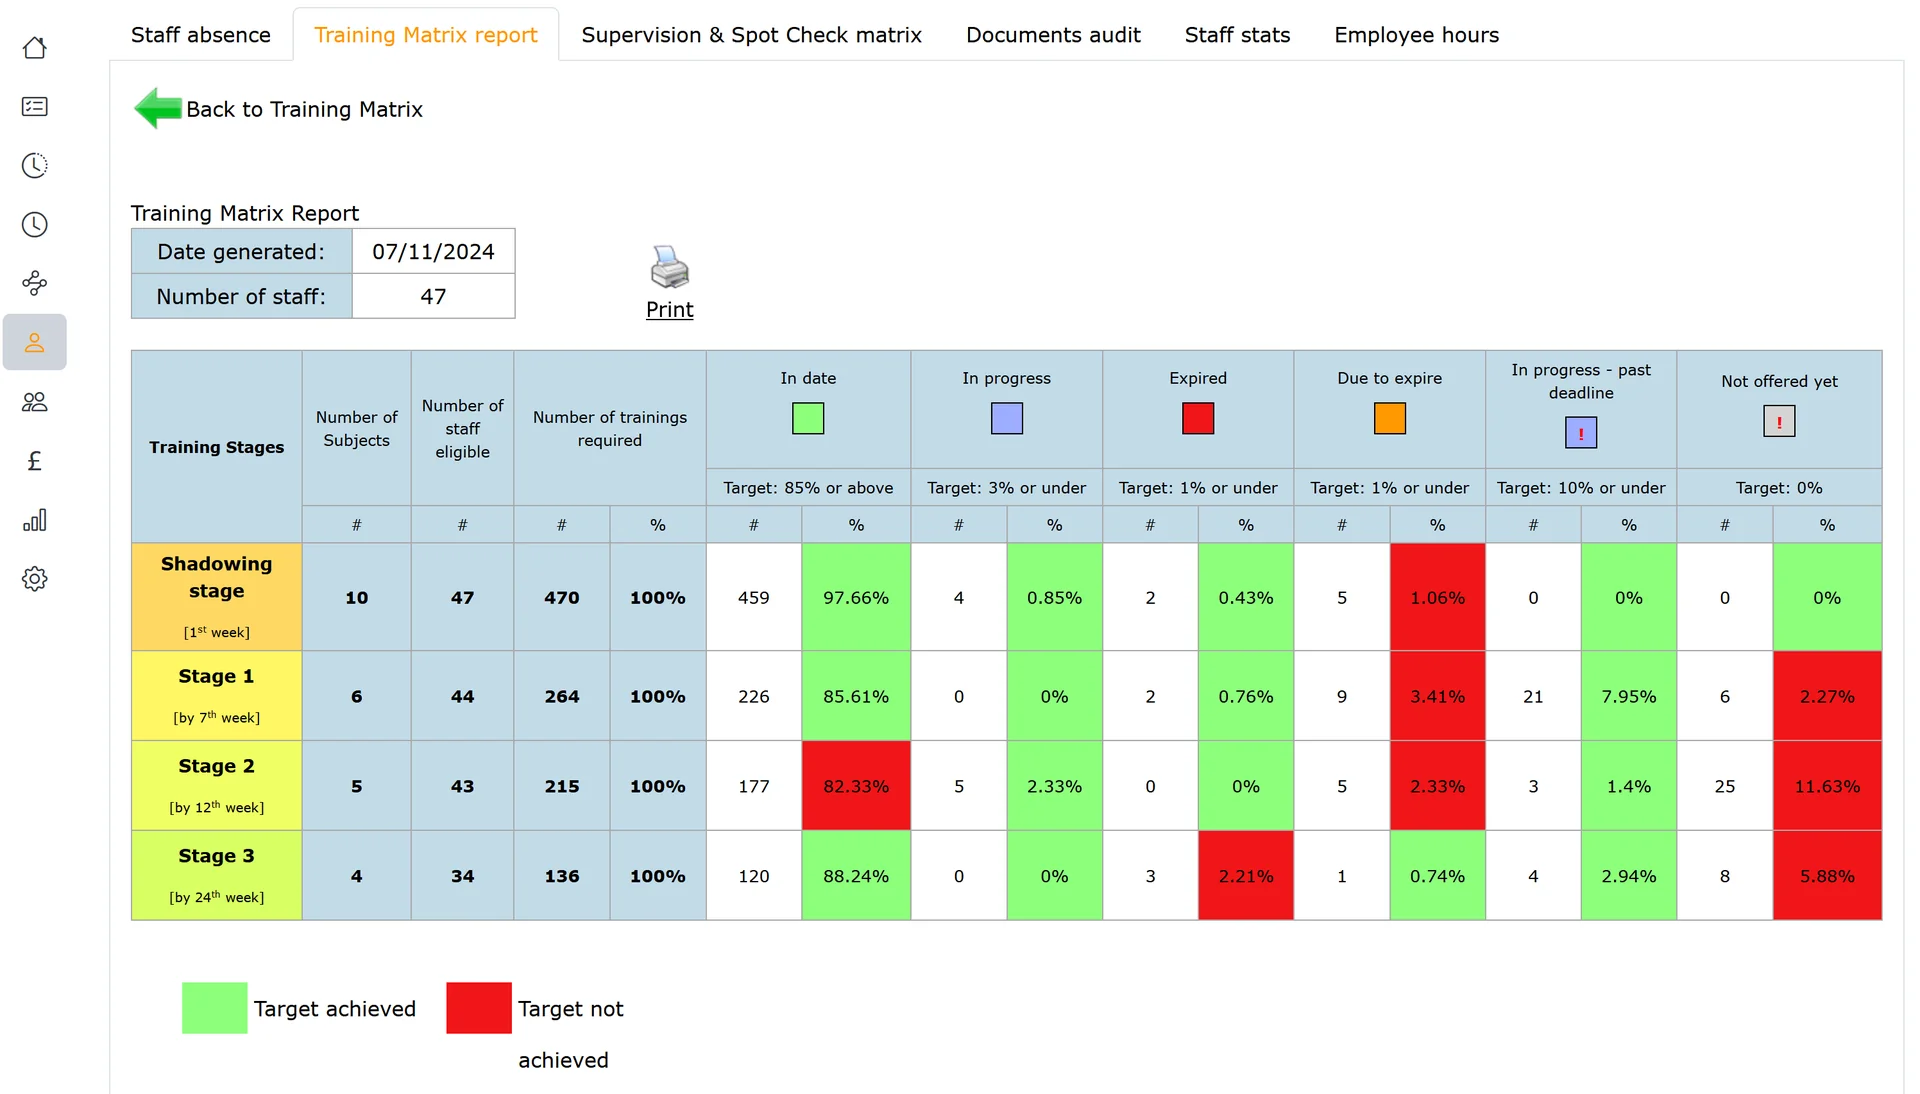Screen dimensions: 1920x1094
Task: Open the bar chart reports icon
Action: 34,520
